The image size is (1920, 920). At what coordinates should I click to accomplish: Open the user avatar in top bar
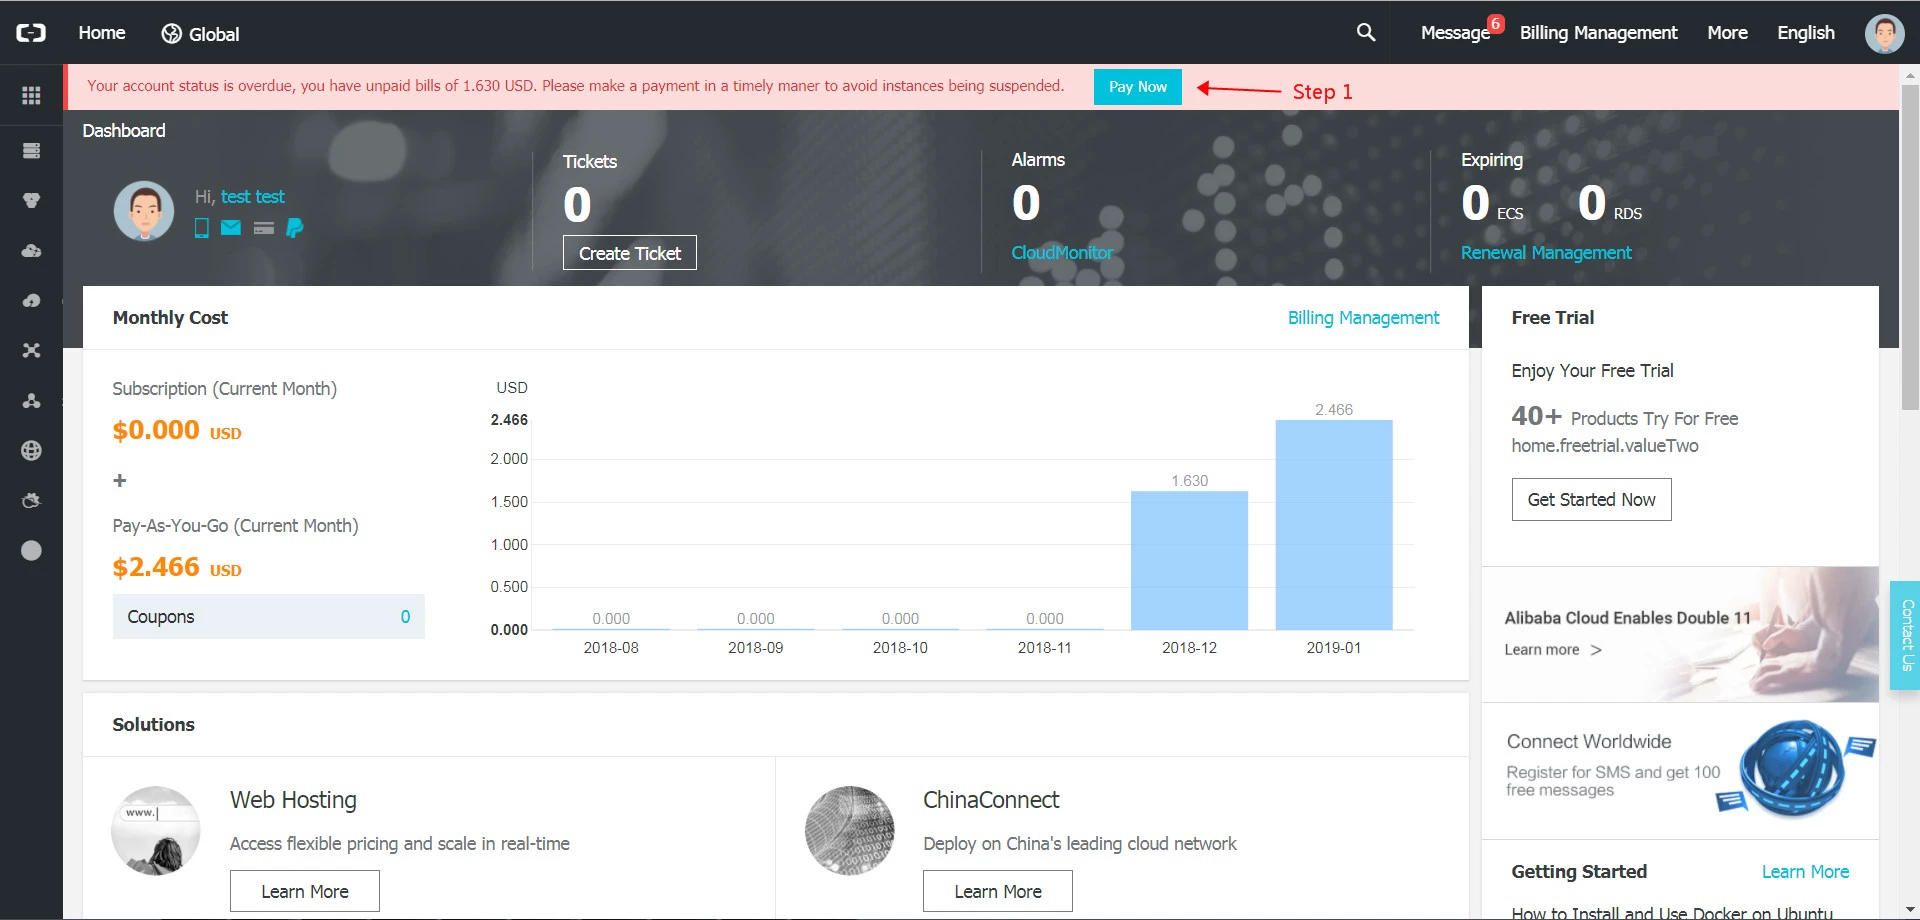(x=1884, y=33)
